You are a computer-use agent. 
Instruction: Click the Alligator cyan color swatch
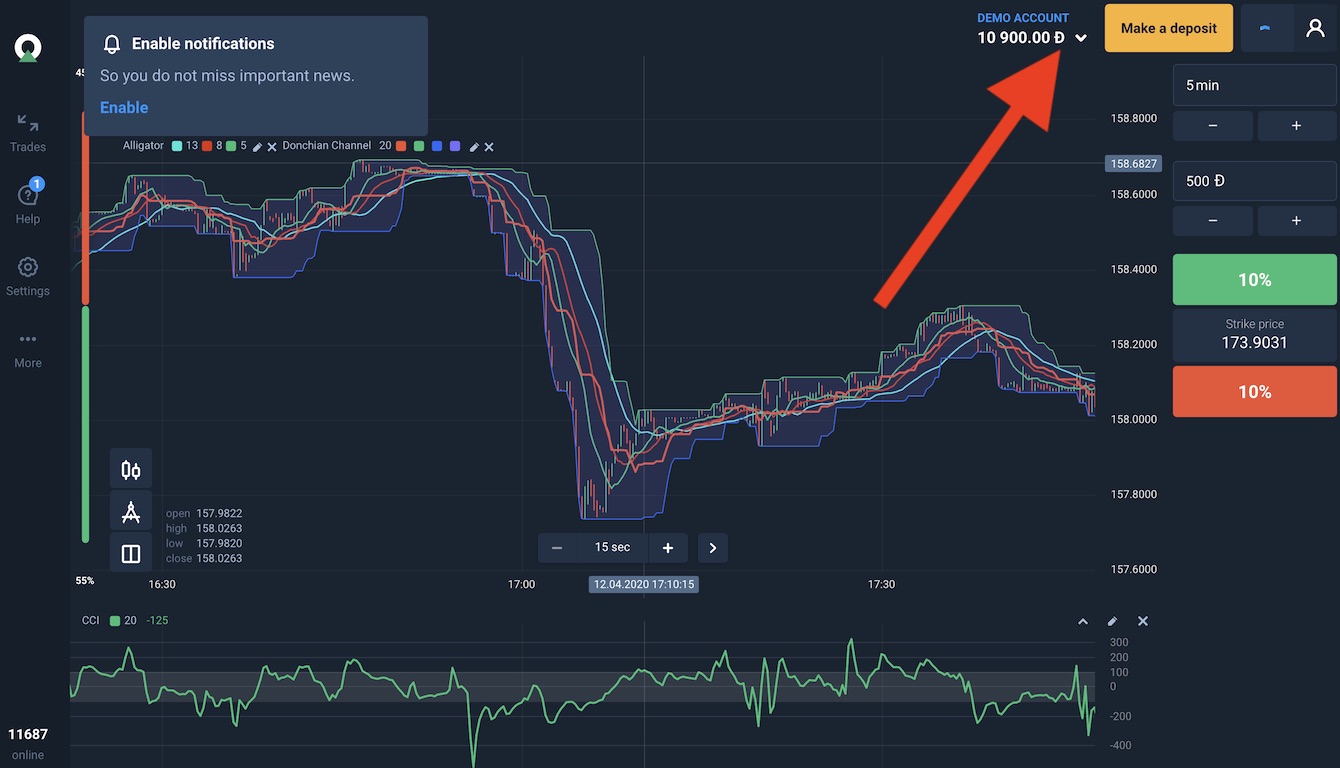[x=177, y=146]
